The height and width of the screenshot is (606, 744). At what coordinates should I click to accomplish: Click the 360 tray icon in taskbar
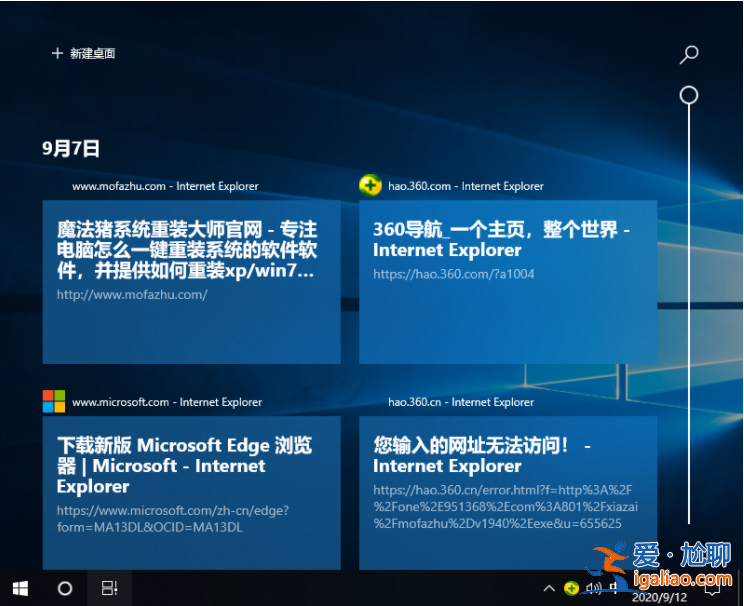click(x=571, y=588)
